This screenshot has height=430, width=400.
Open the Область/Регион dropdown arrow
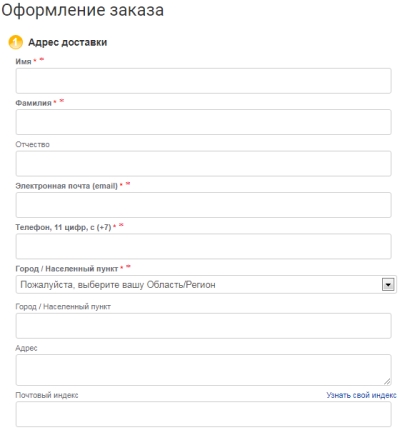click(388, 285)
